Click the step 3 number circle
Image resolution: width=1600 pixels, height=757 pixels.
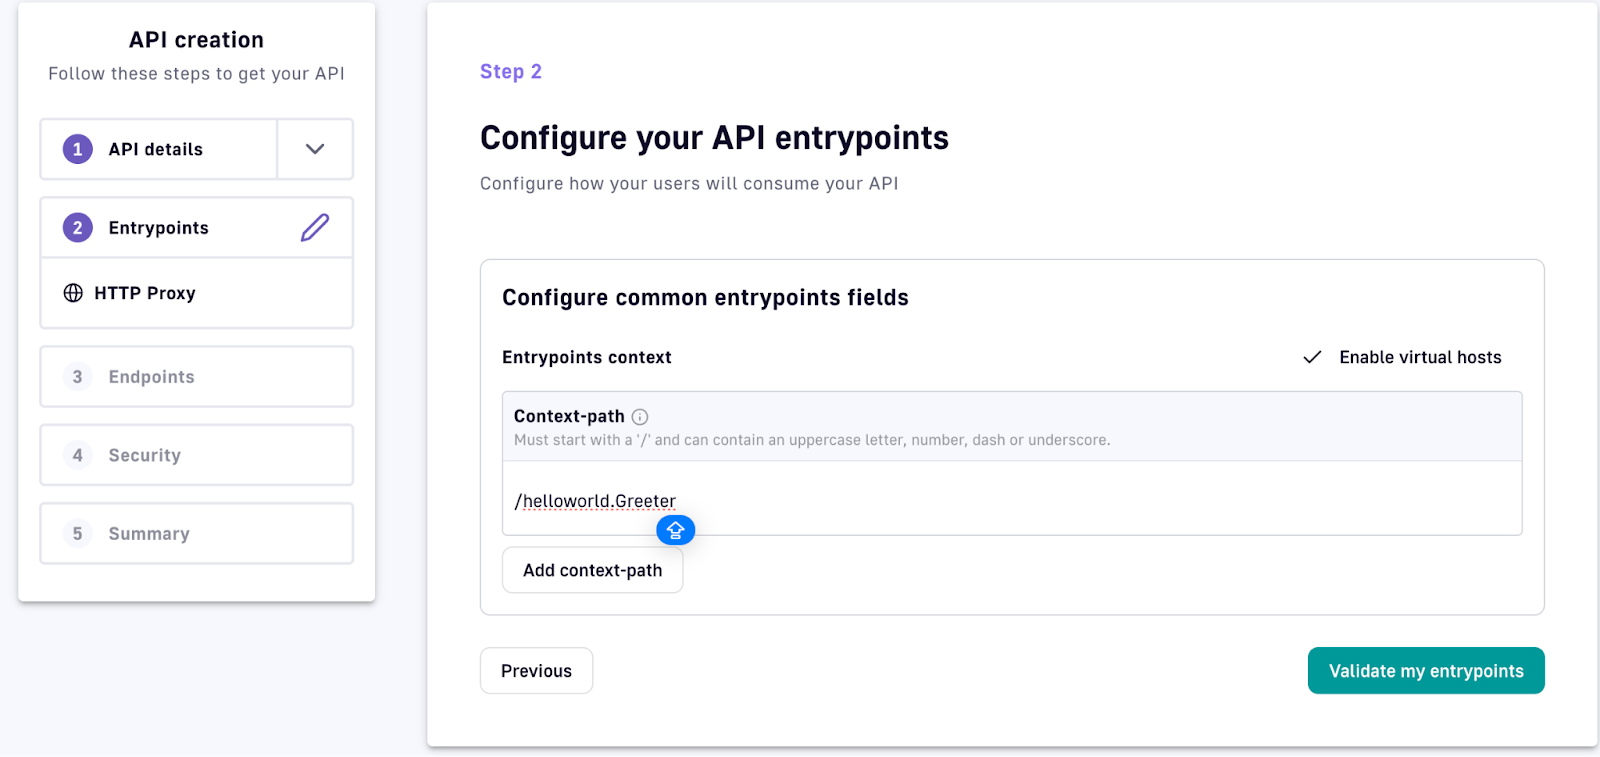click(78, 377)
